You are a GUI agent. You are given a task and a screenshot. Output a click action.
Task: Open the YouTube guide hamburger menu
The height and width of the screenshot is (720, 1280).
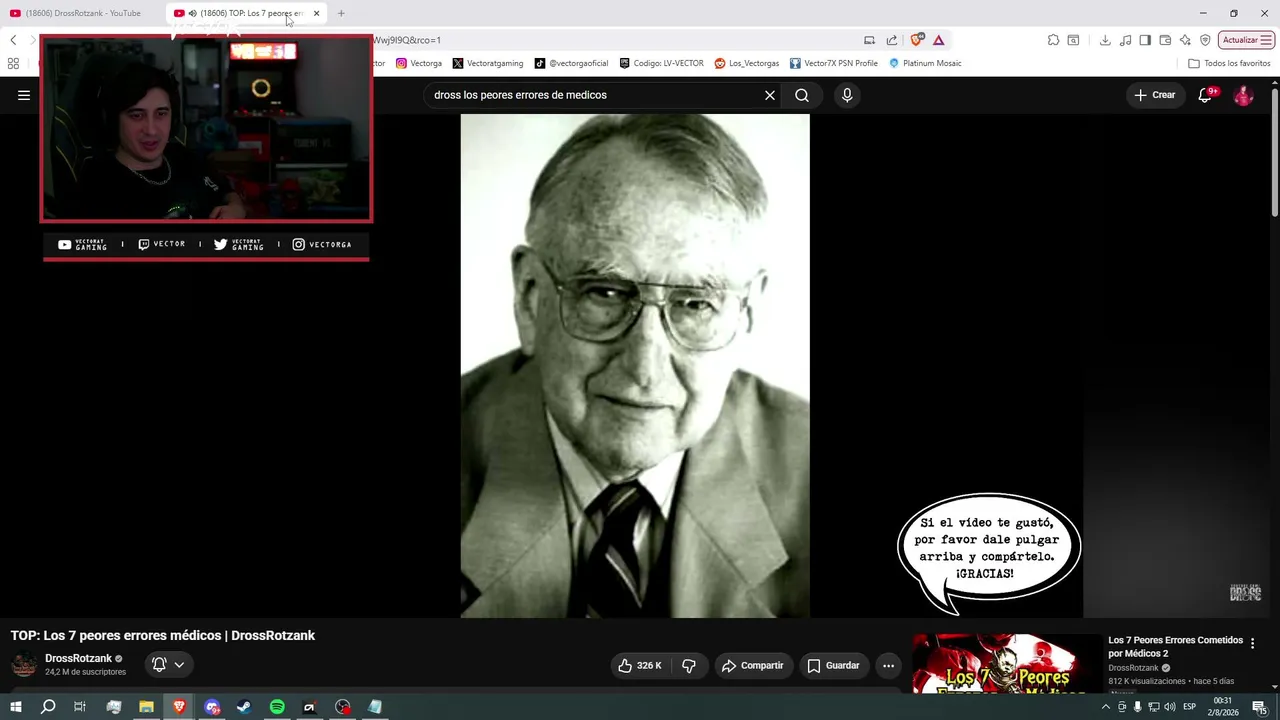[x=24, y=95]
